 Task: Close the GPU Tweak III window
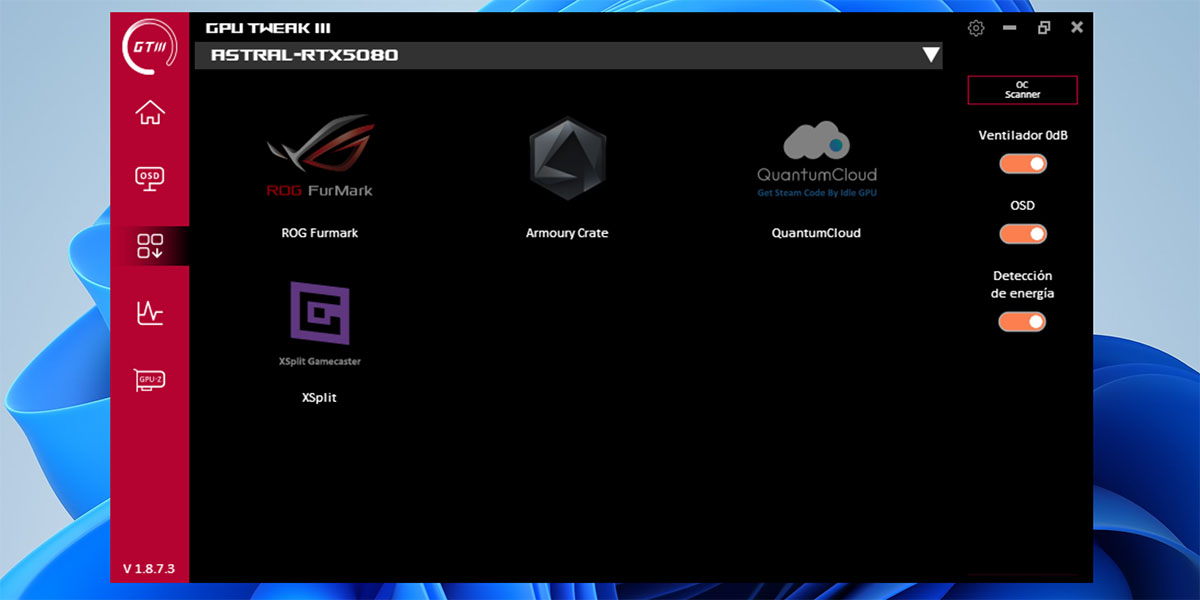[x=1077, y=28]
